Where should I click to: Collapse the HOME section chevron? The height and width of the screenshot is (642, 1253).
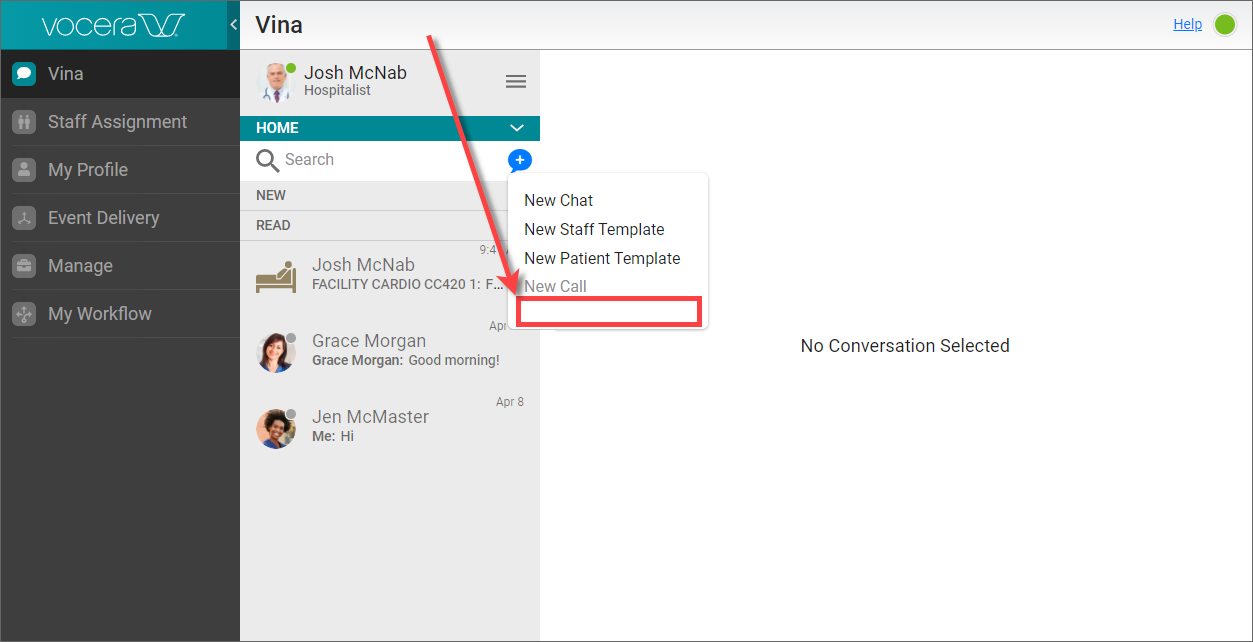pos(517,128)
